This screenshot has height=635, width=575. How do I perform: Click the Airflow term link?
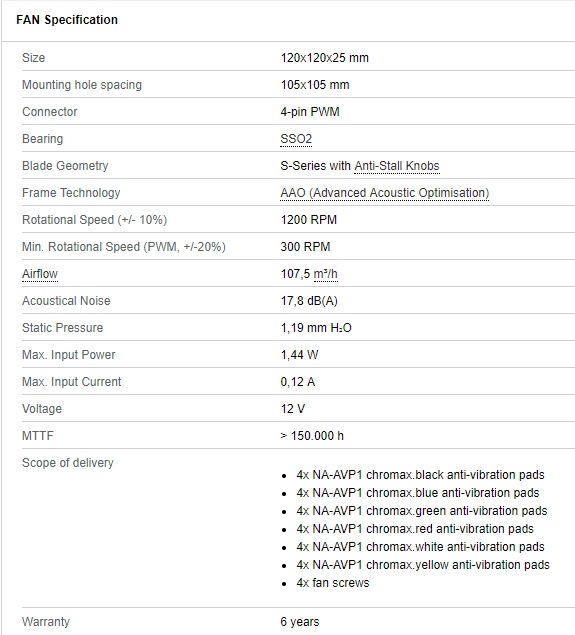tap(40, 274)
